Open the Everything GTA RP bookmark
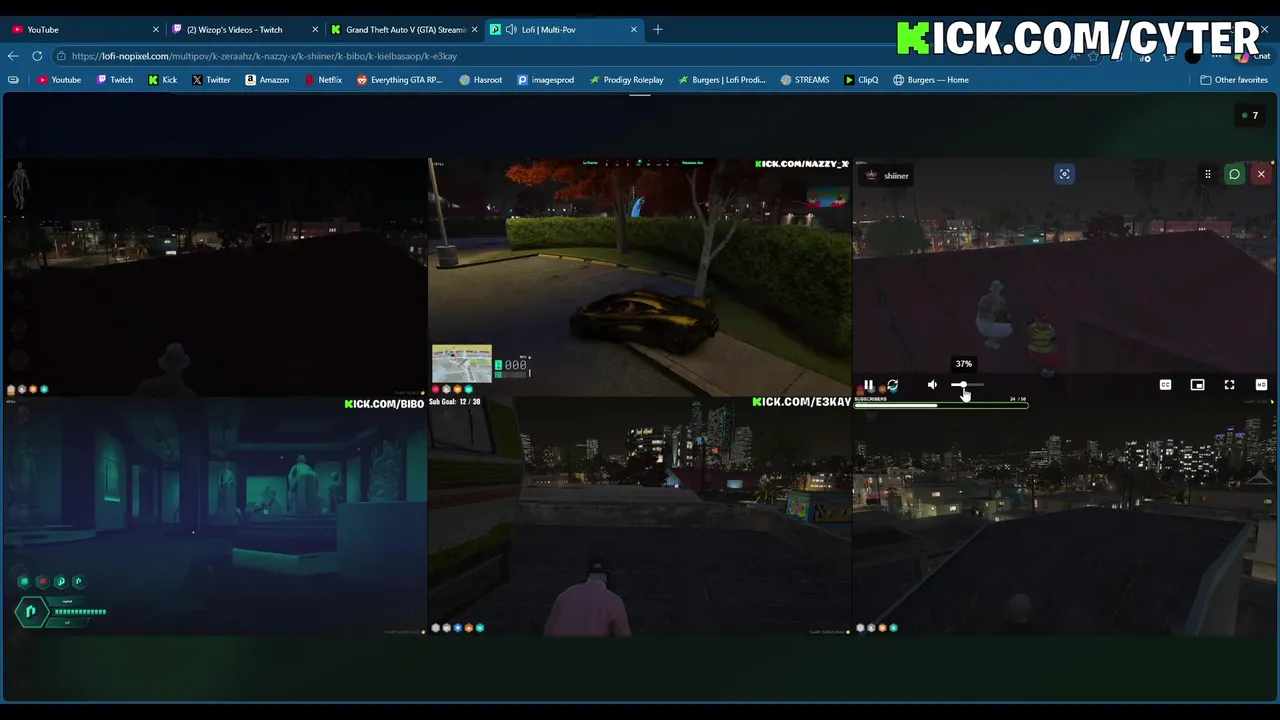Viewport: 1280px width, 720px height. [399, 80]
